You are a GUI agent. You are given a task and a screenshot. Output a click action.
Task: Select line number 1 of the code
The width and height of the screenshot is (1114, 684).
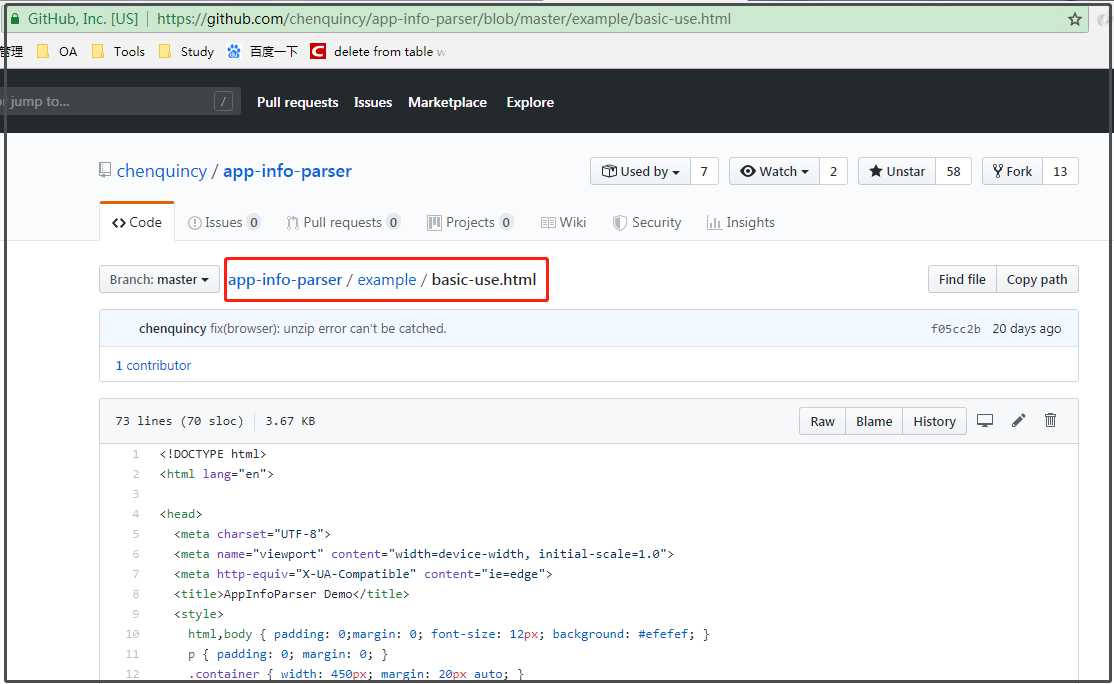135,454
